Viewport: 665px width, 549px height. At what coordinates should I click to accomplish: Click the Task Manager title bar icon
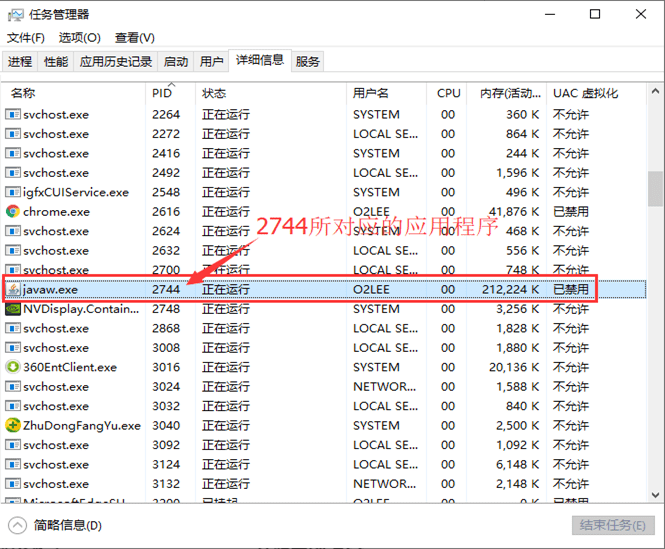(17, 14)
